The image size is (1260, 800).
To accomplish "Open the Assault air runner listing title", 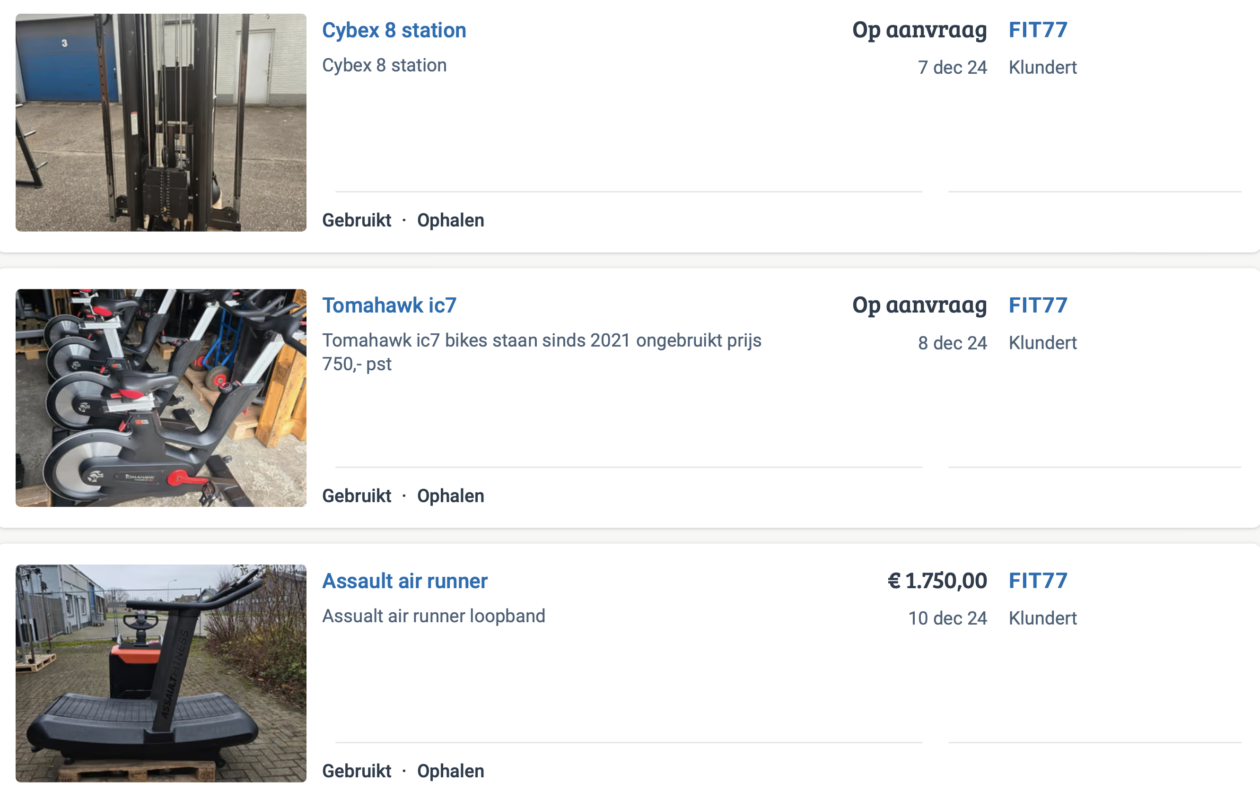I will tap(405, 581).
